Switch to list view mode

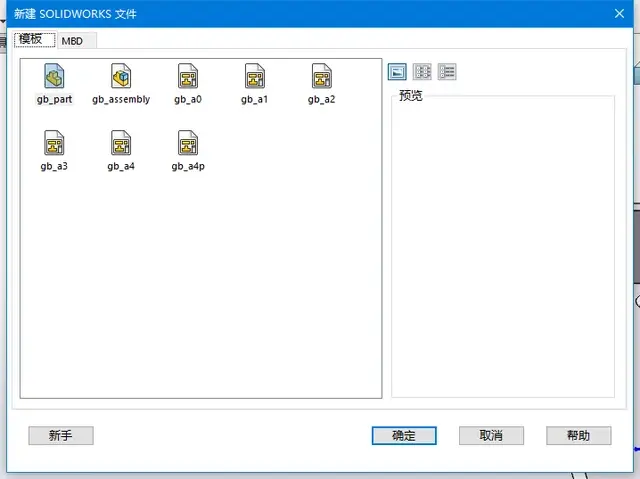[422, 72]
